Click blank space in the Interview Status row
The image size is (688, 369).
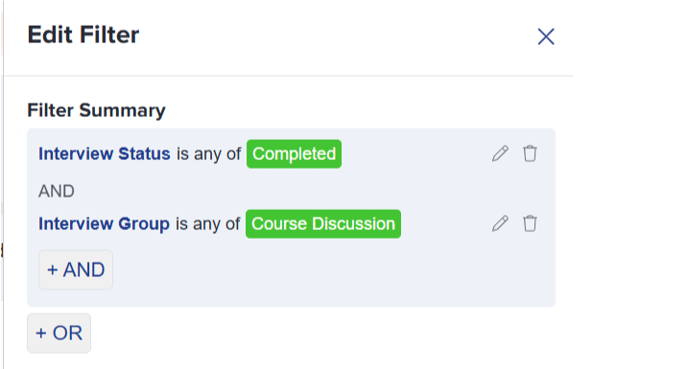415,154
